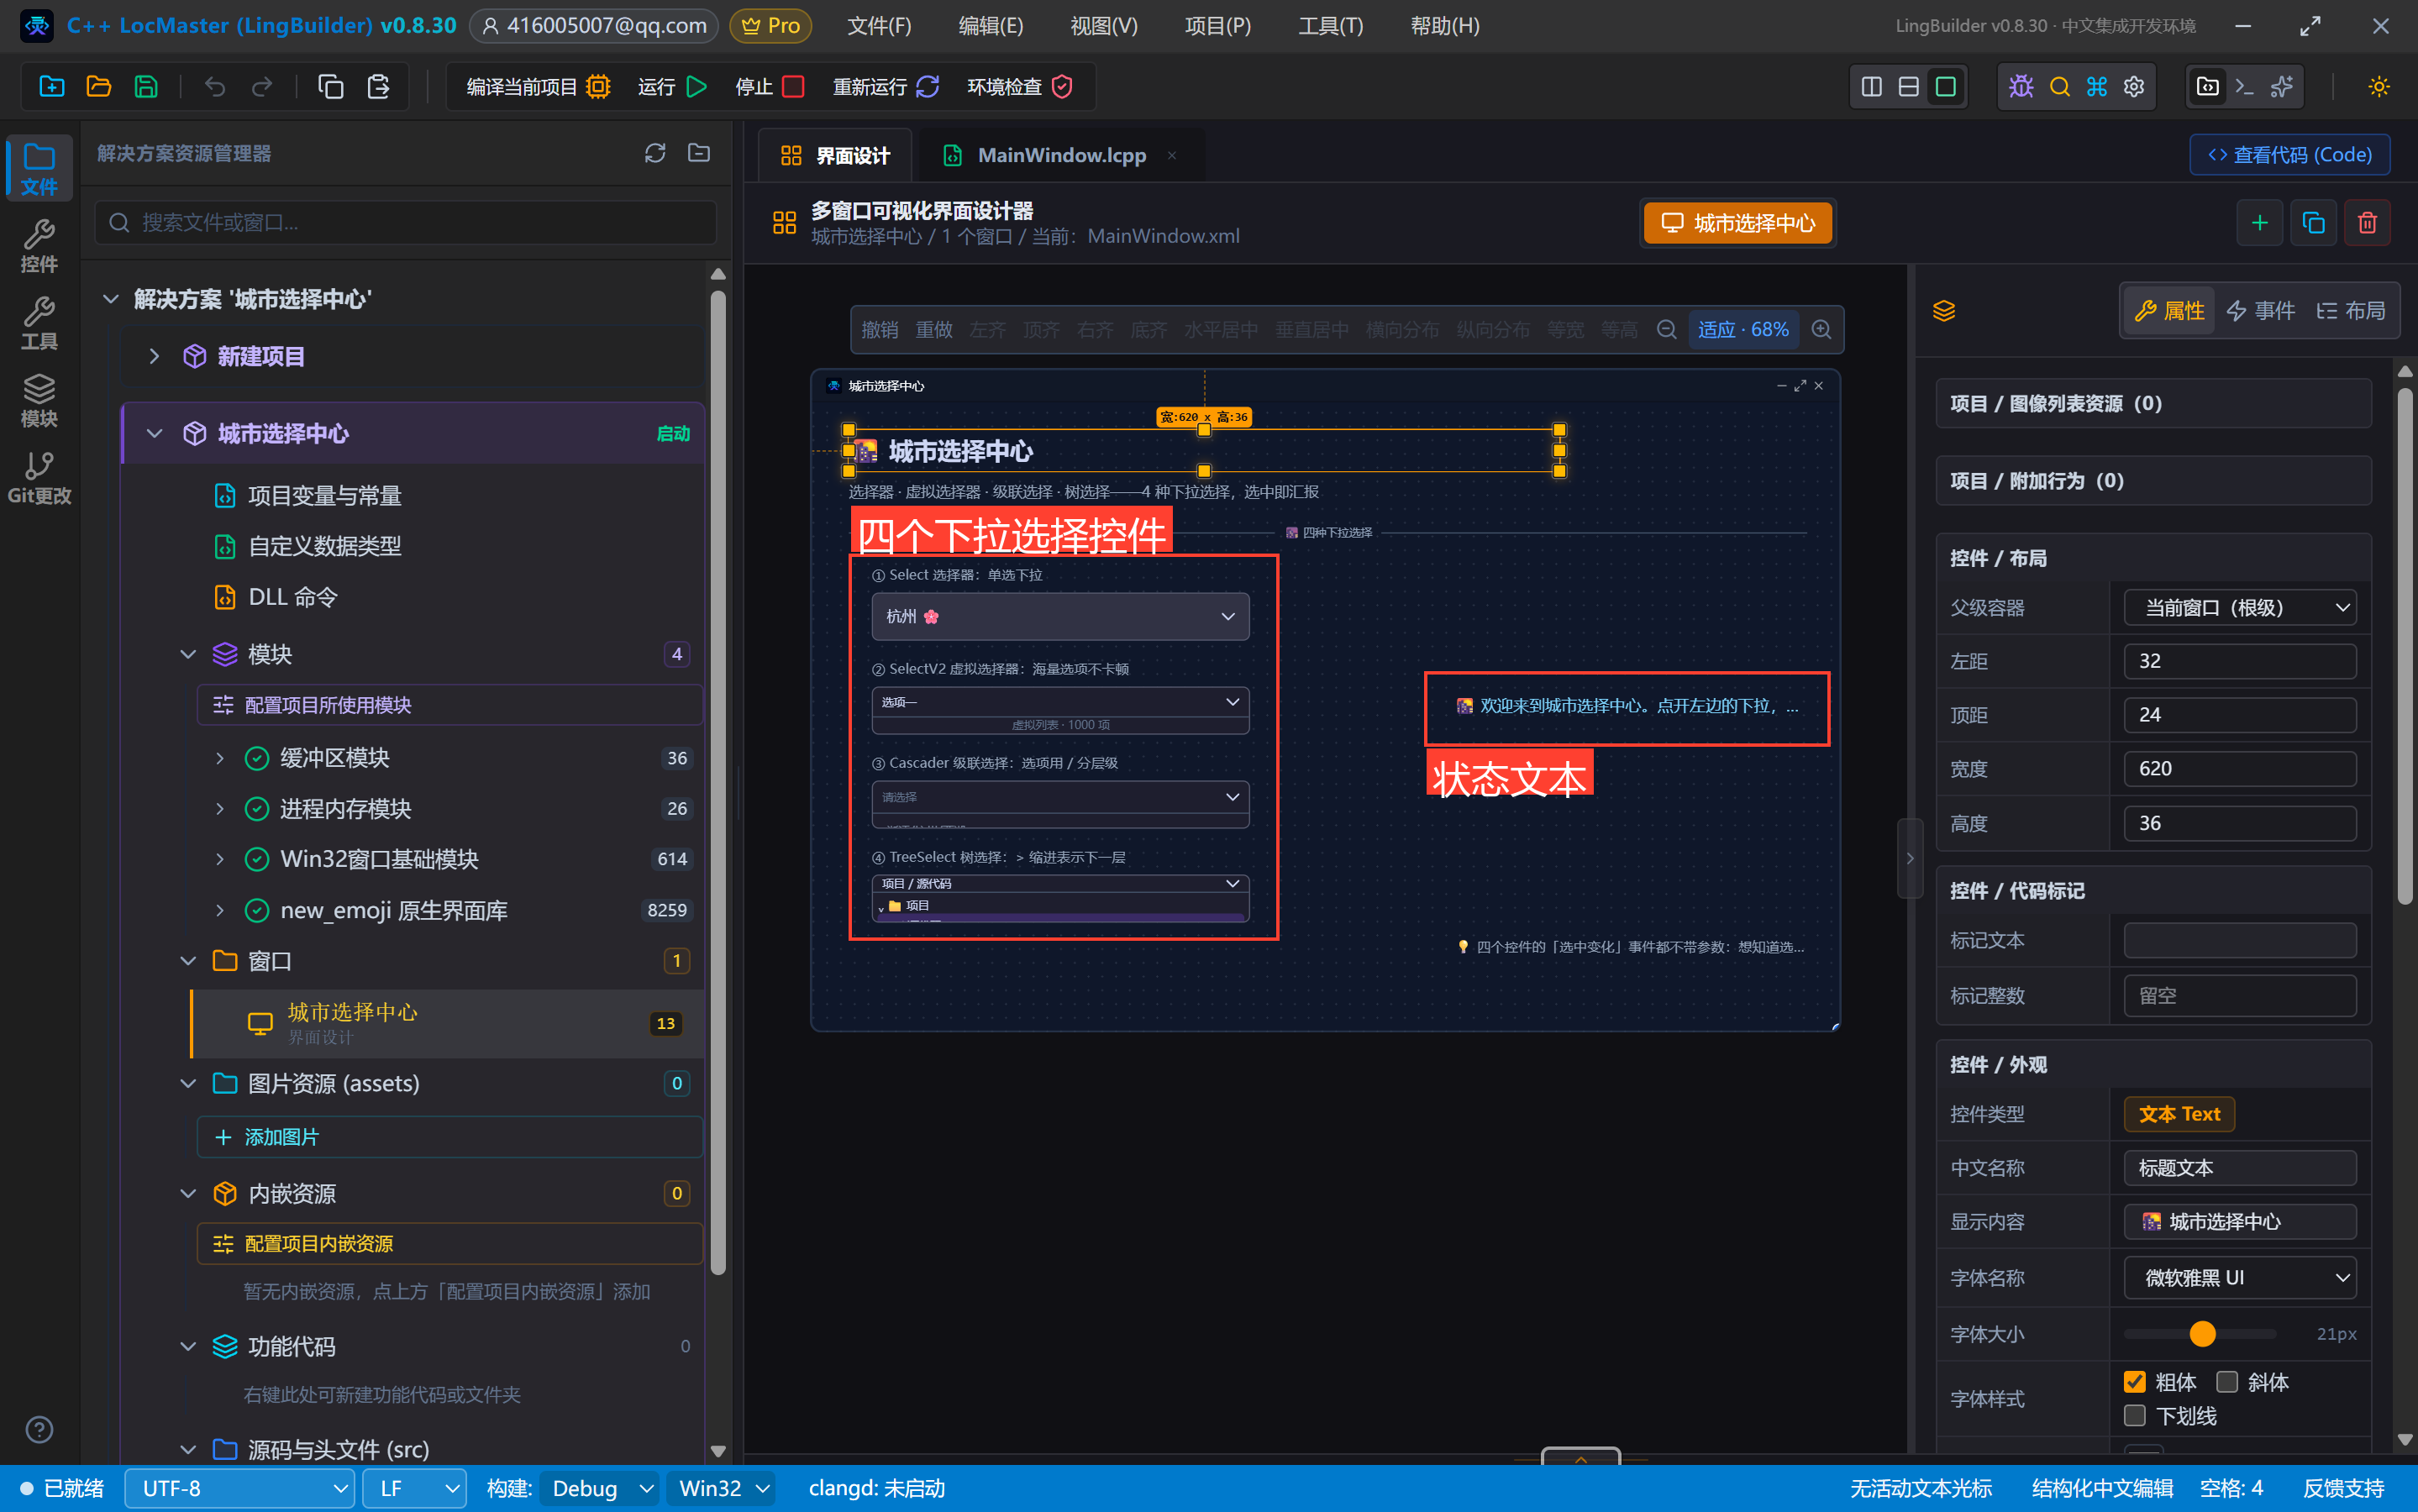Open the 字体名称 font dropdown
Viewport: 2418px width, 1512px height.
[x=2240, y=1277]
